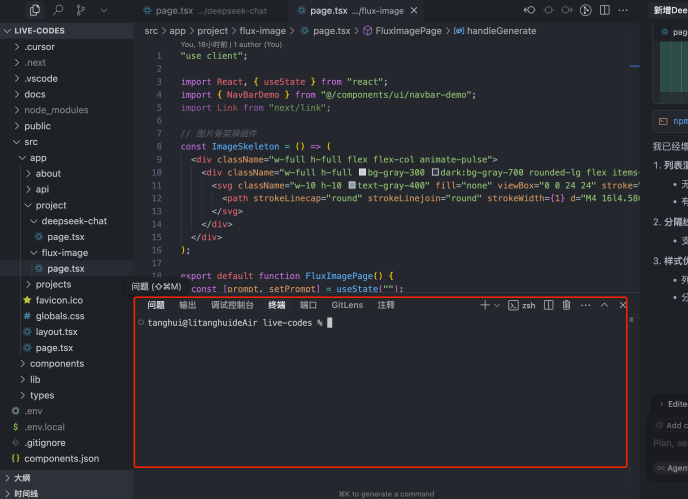Expand the components folder
688x499 pixels.
pyautogui.click(x=56, y=363)
